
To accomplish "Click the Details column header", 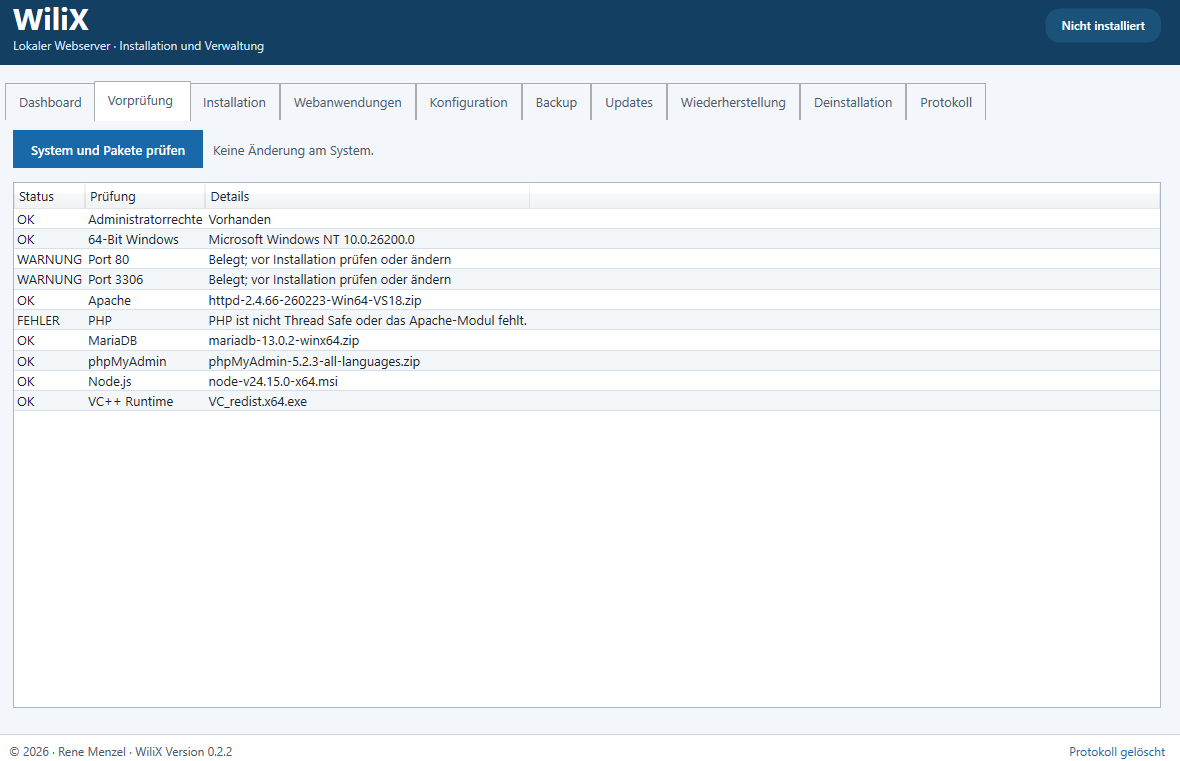I will point(367,196).
